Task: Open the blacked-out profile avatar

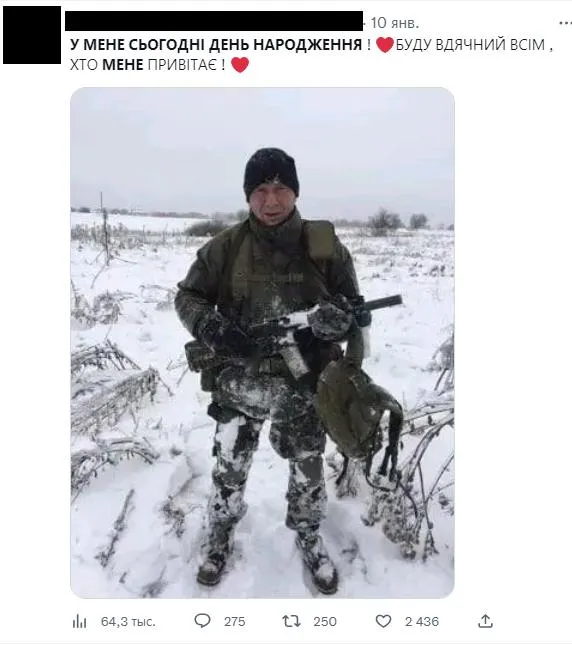Action: (32, 35)
